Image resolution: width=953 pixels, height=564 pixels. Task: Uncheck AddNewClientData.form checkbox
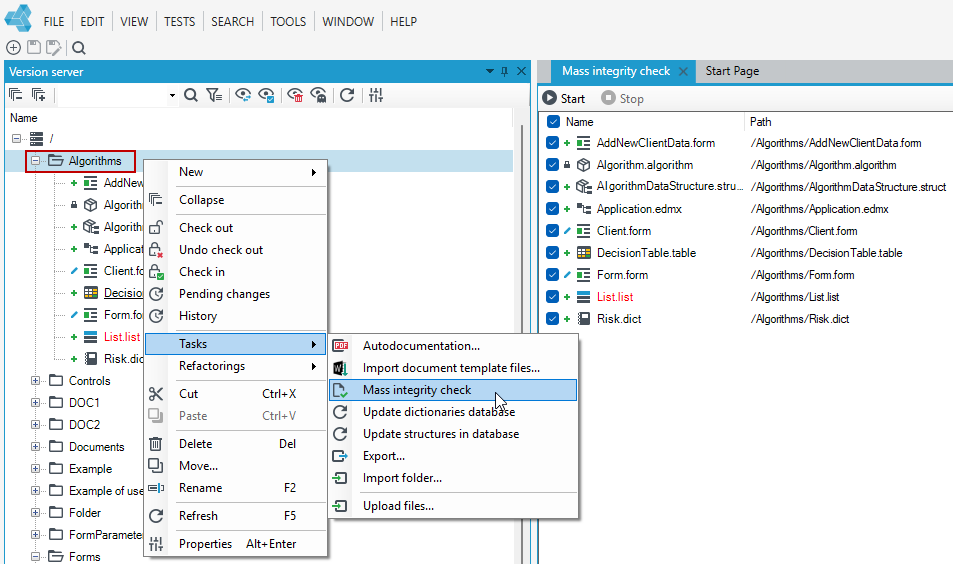(552, 143)
